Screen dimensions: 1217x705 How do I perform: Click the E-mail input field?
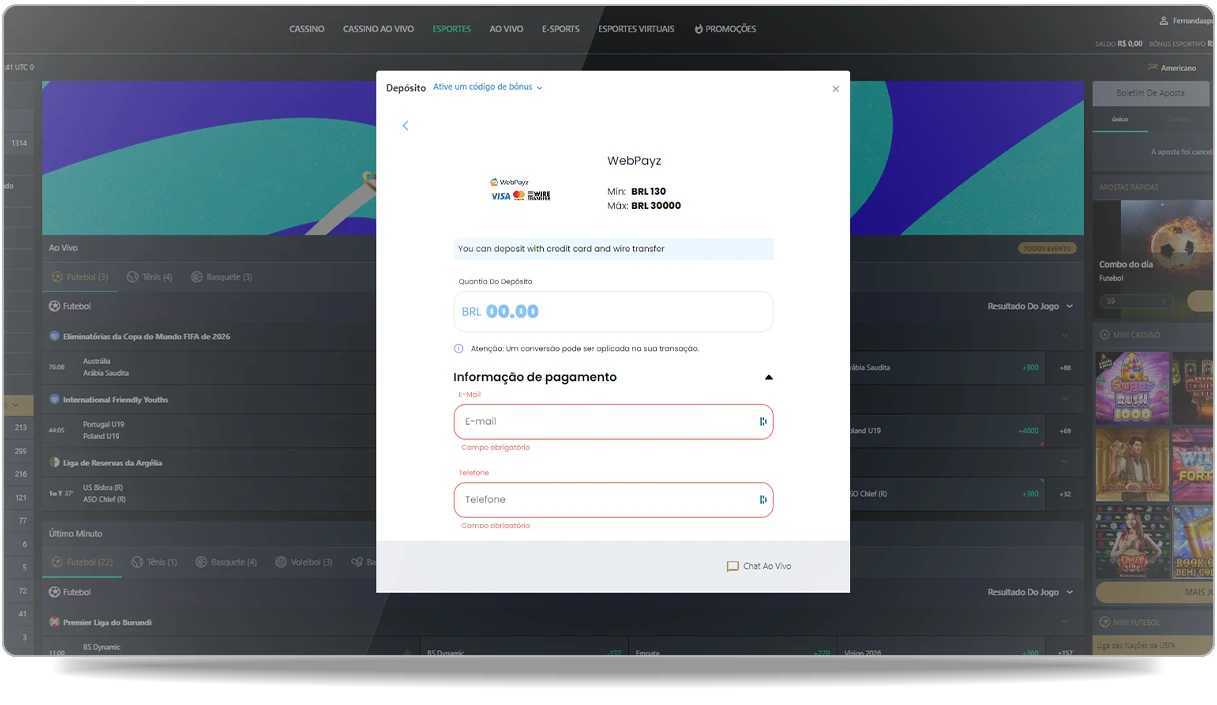(613, 422)
